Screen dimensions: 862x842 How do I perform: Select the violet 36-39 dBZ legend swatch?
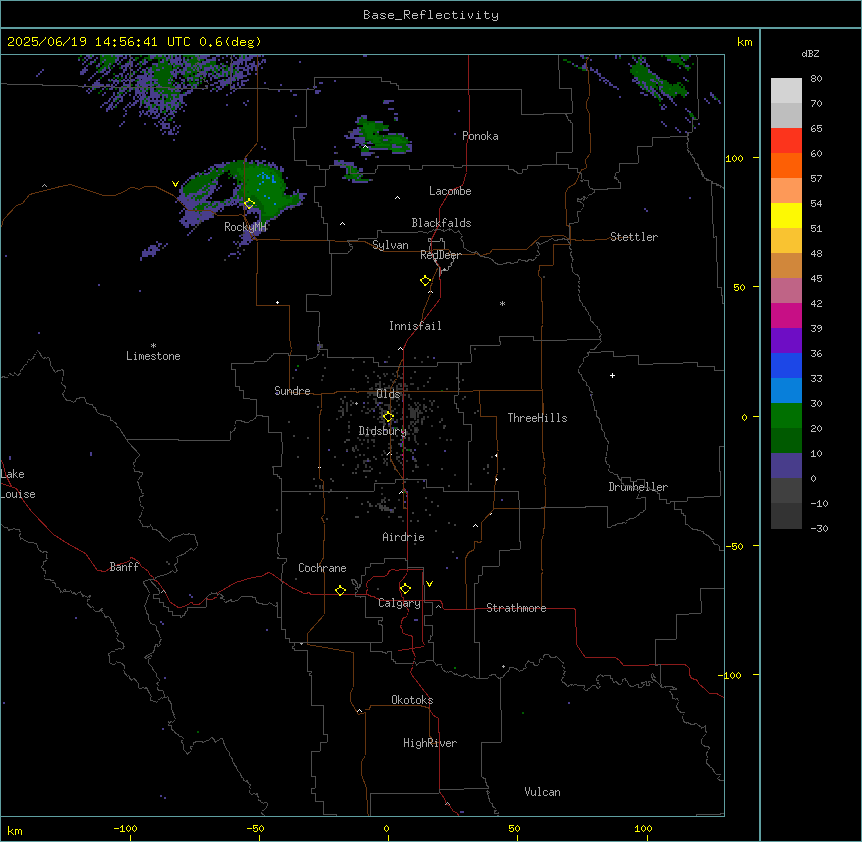(x=786, y=341)
